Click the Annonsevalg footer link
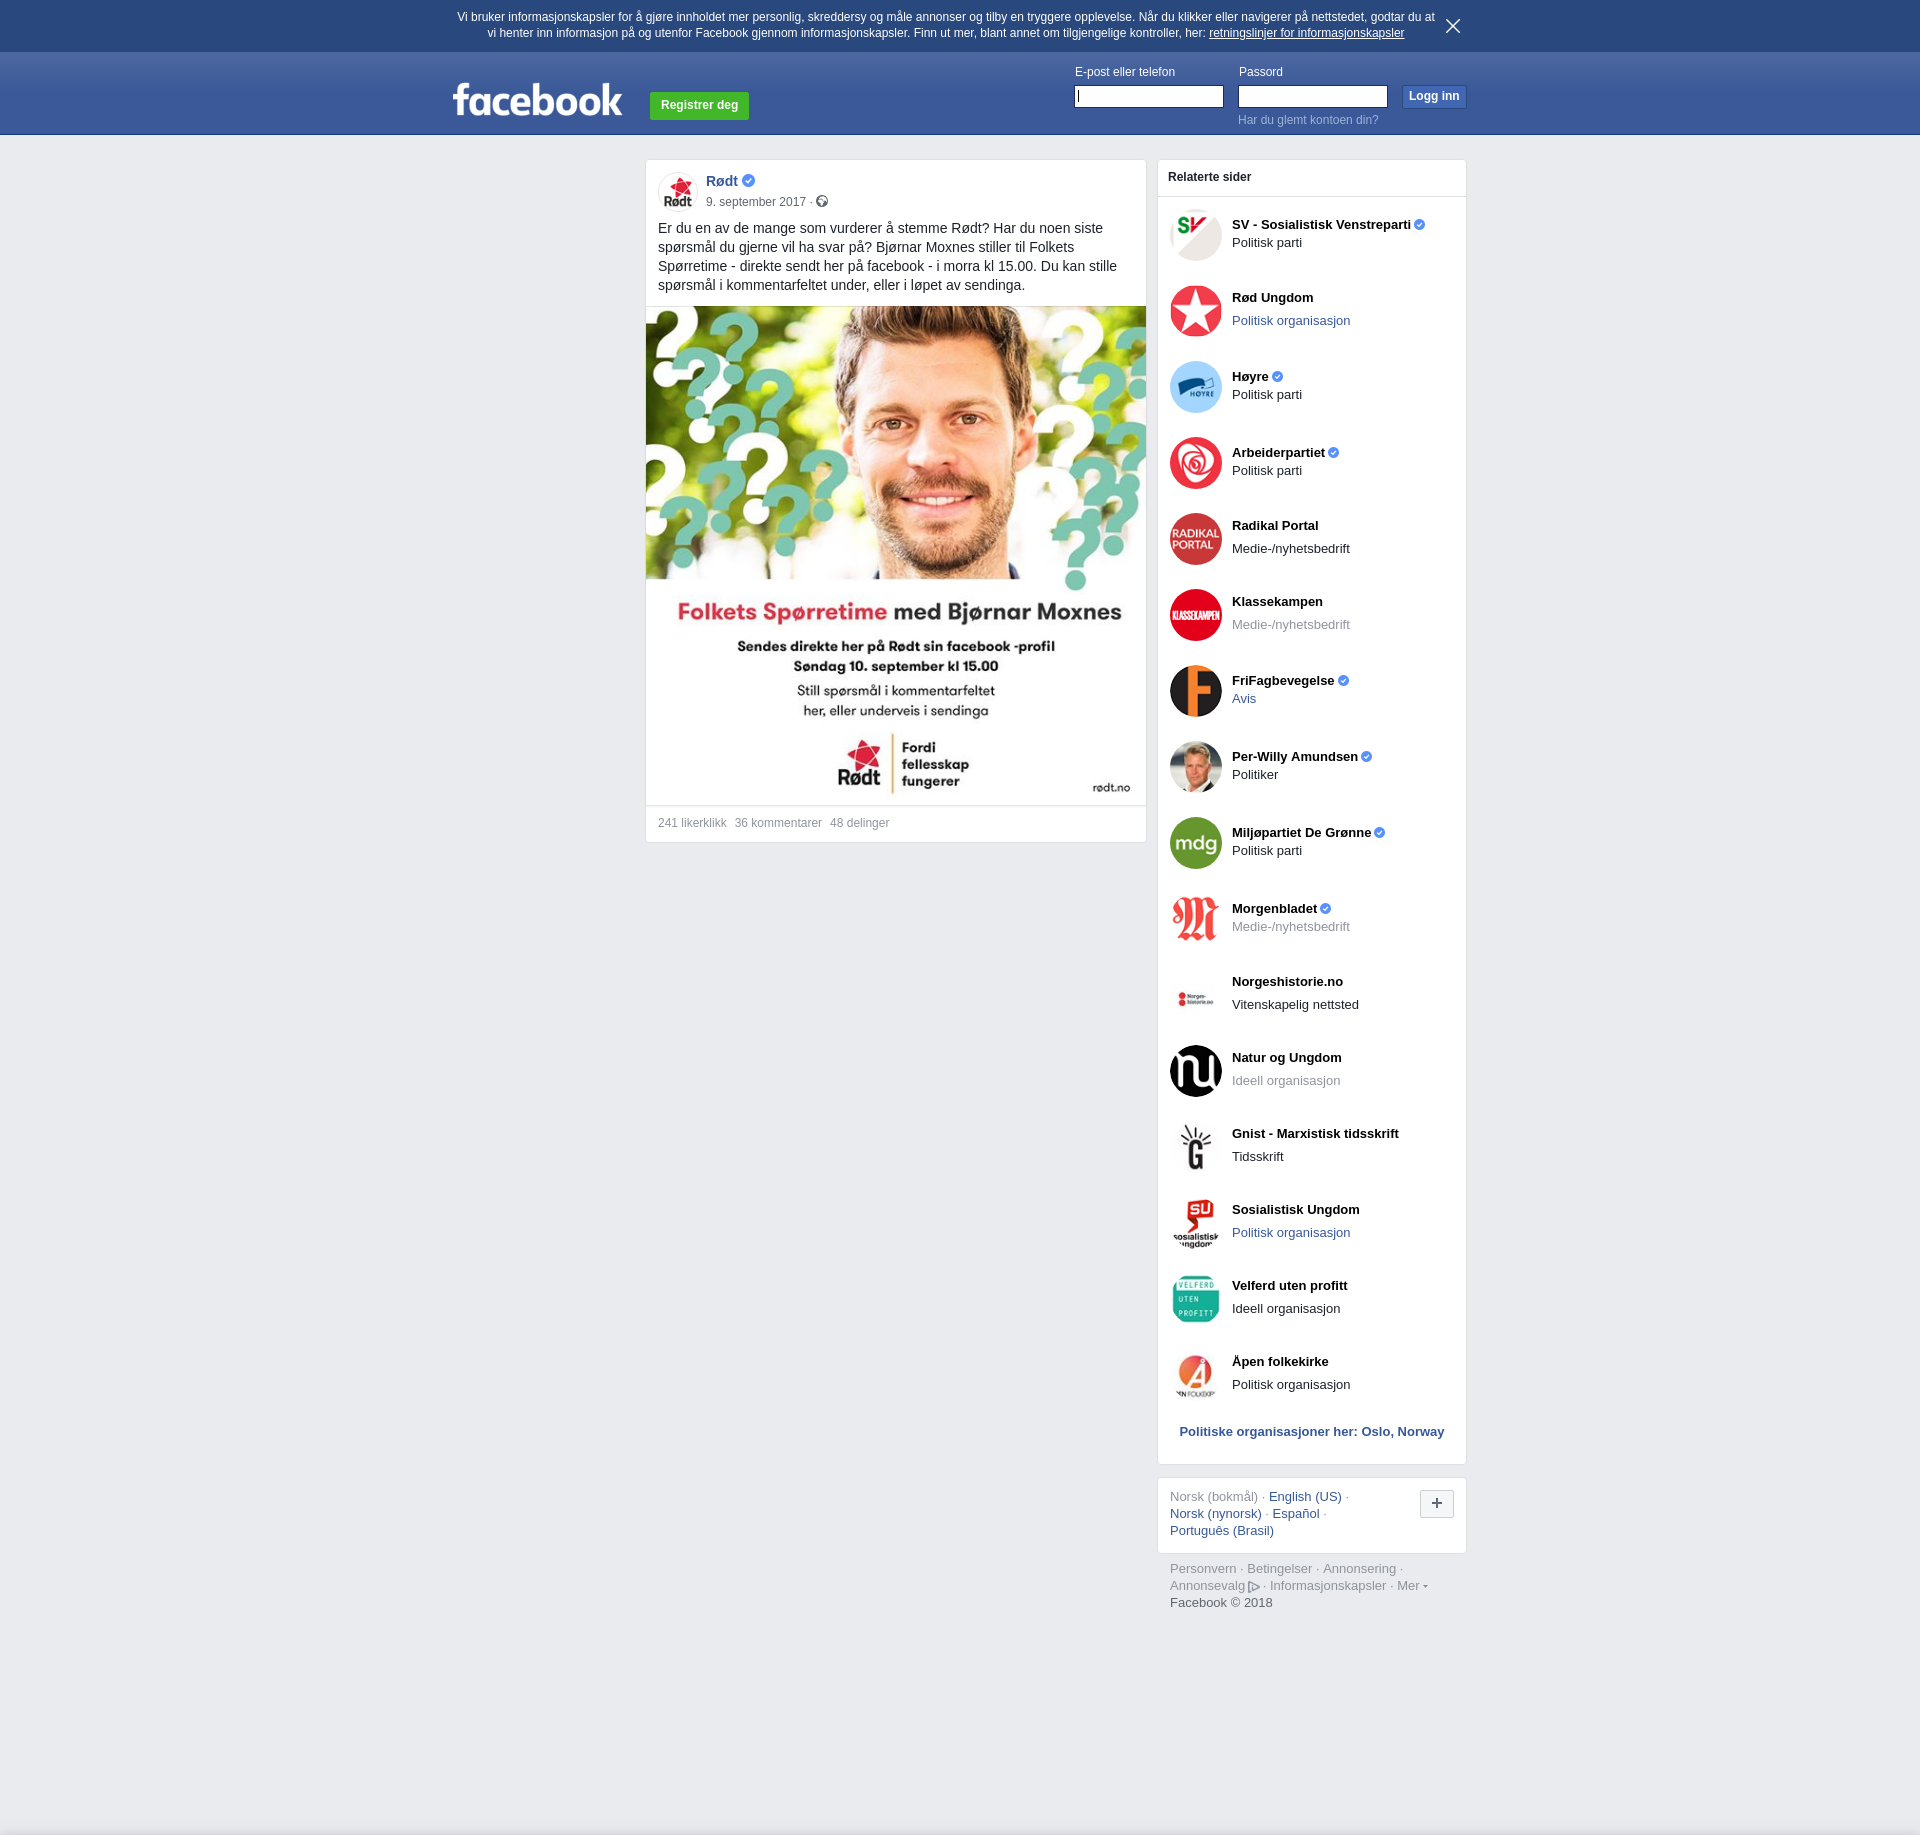 tap(1207, 1586)
